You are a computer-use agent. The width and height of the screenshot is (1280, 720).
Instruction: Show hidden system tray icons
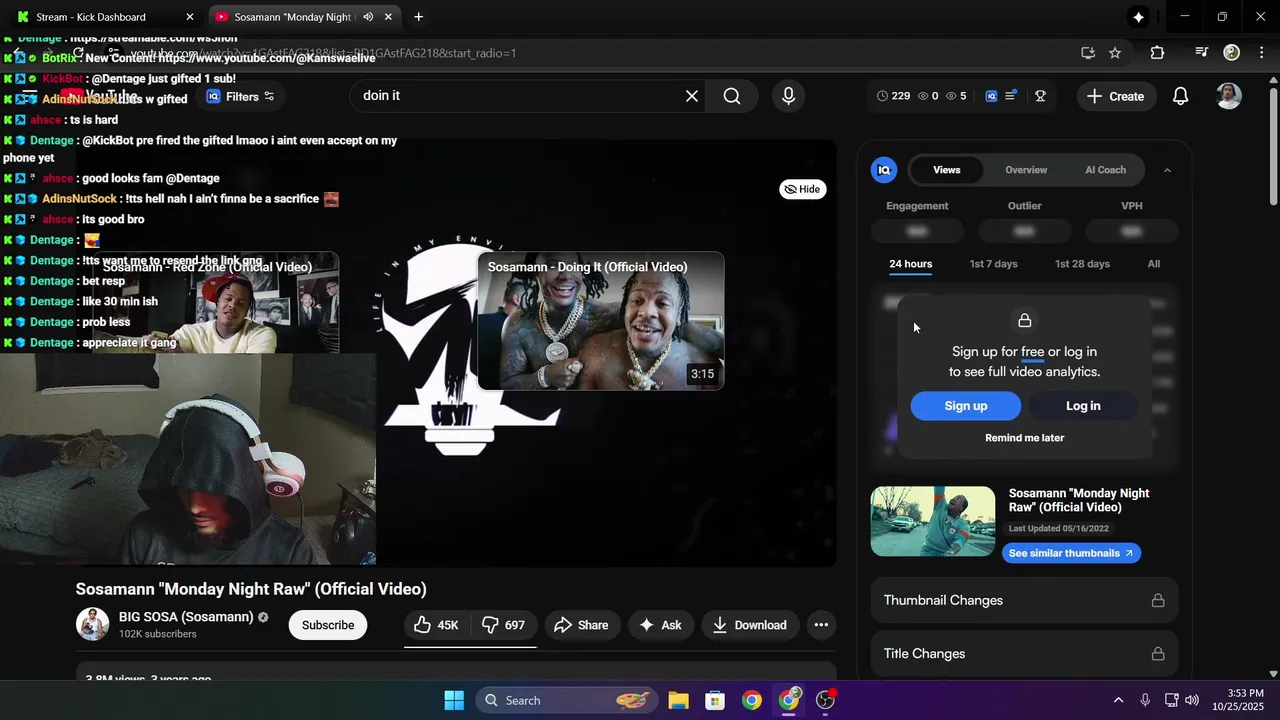1118,700
